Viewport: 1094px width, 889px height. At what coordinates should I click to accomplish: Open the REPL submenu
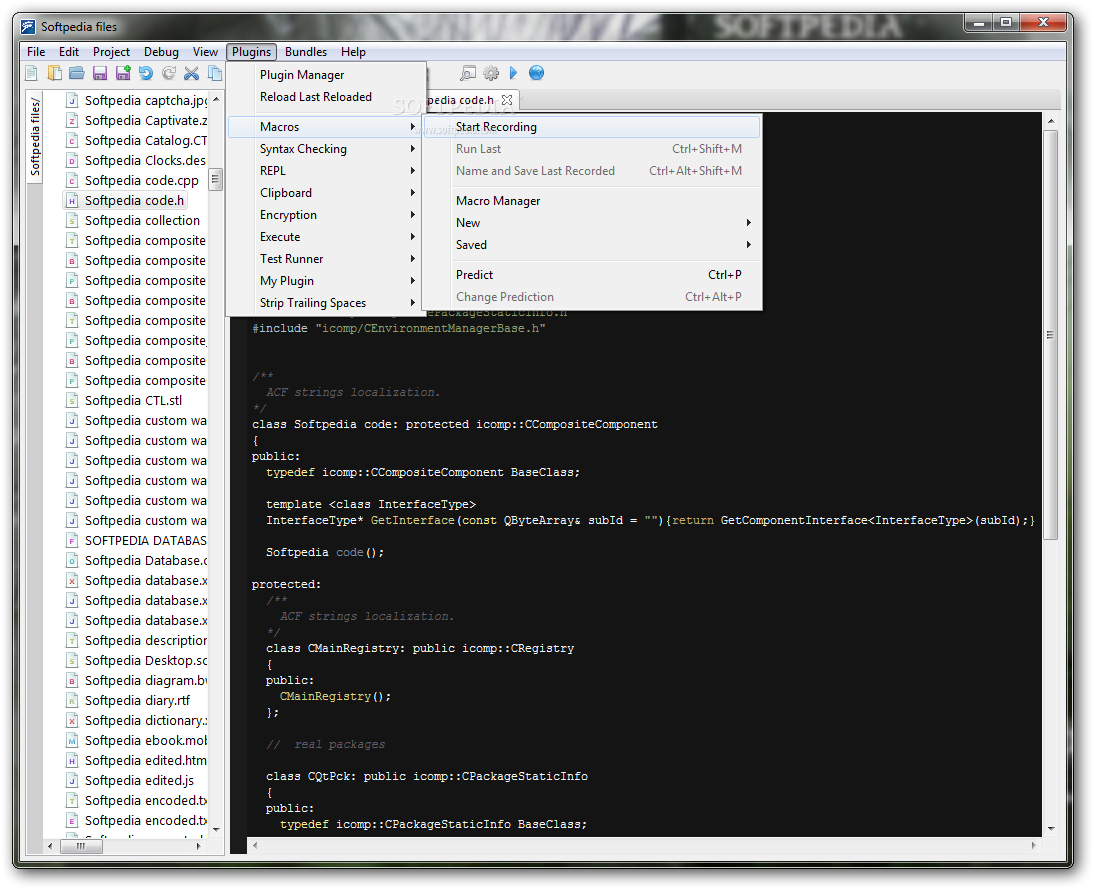(325, 171)
